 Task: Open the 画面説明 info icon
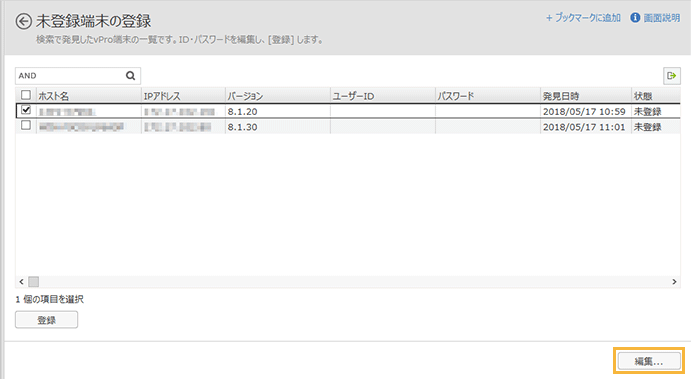[635, 18]
